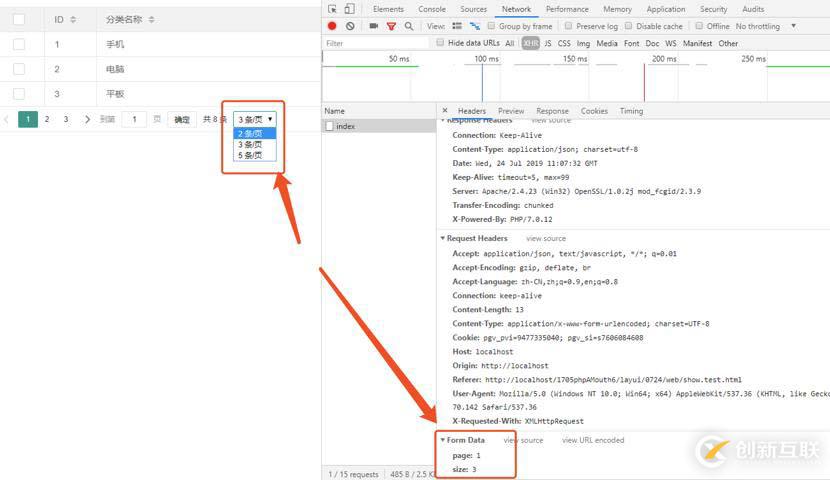Toggle the capture screenshots camera icon
This screenshot has height=480, width=830.
coord(373,26)
